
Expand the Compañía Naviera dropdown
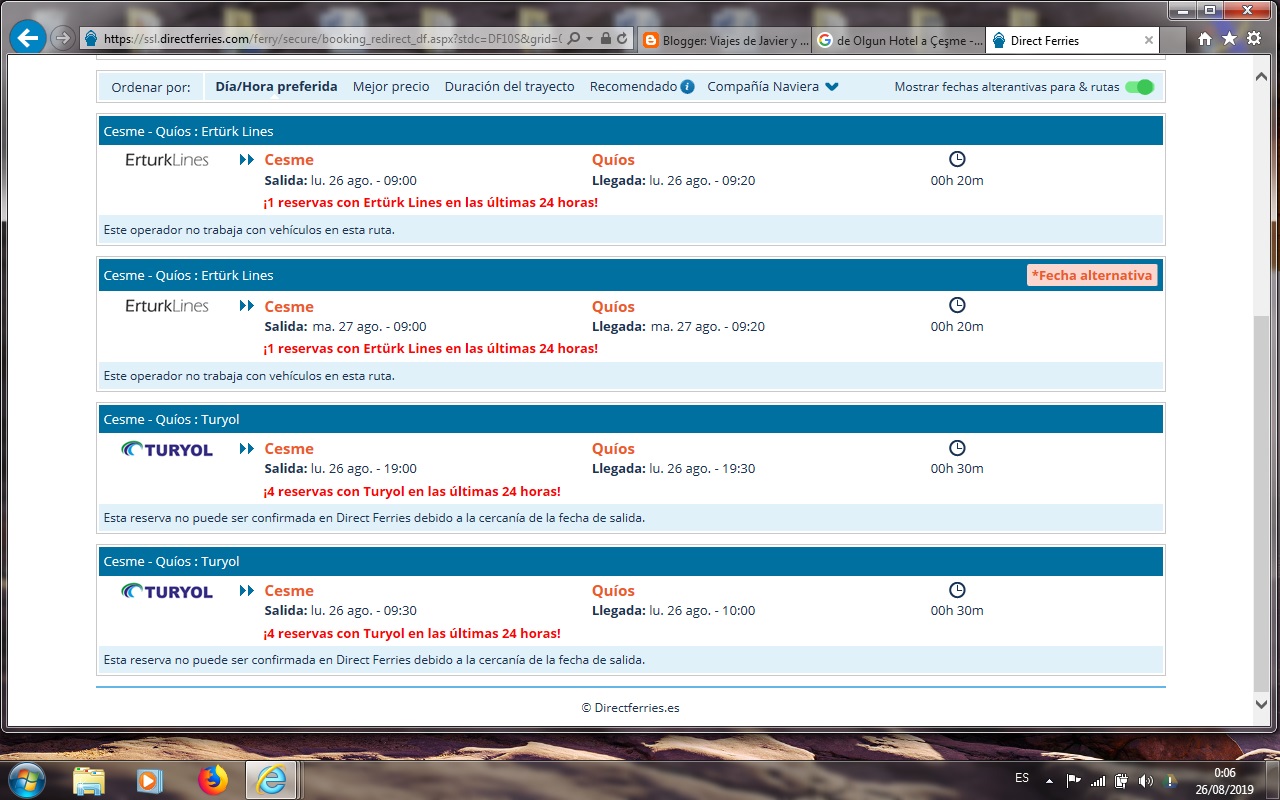(x=772, y=87)
